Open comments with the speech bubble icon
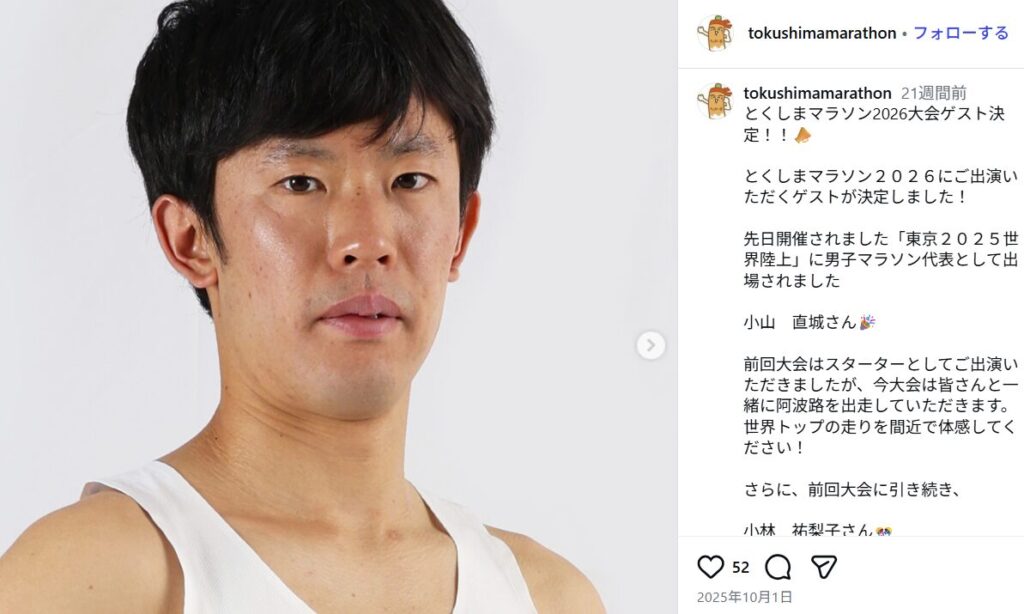 778,567
